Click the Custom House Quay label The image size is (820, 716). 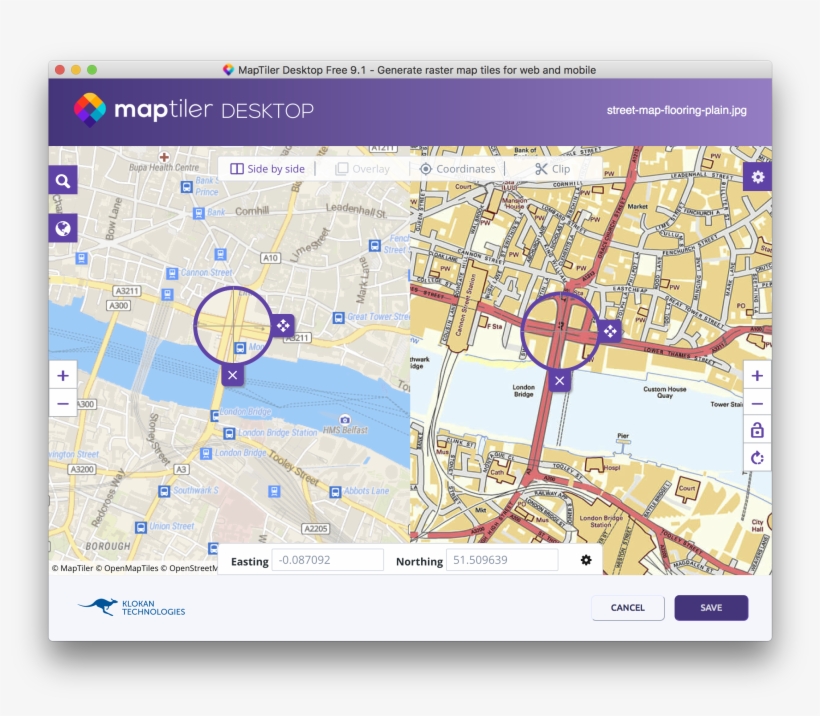(665, 392)
